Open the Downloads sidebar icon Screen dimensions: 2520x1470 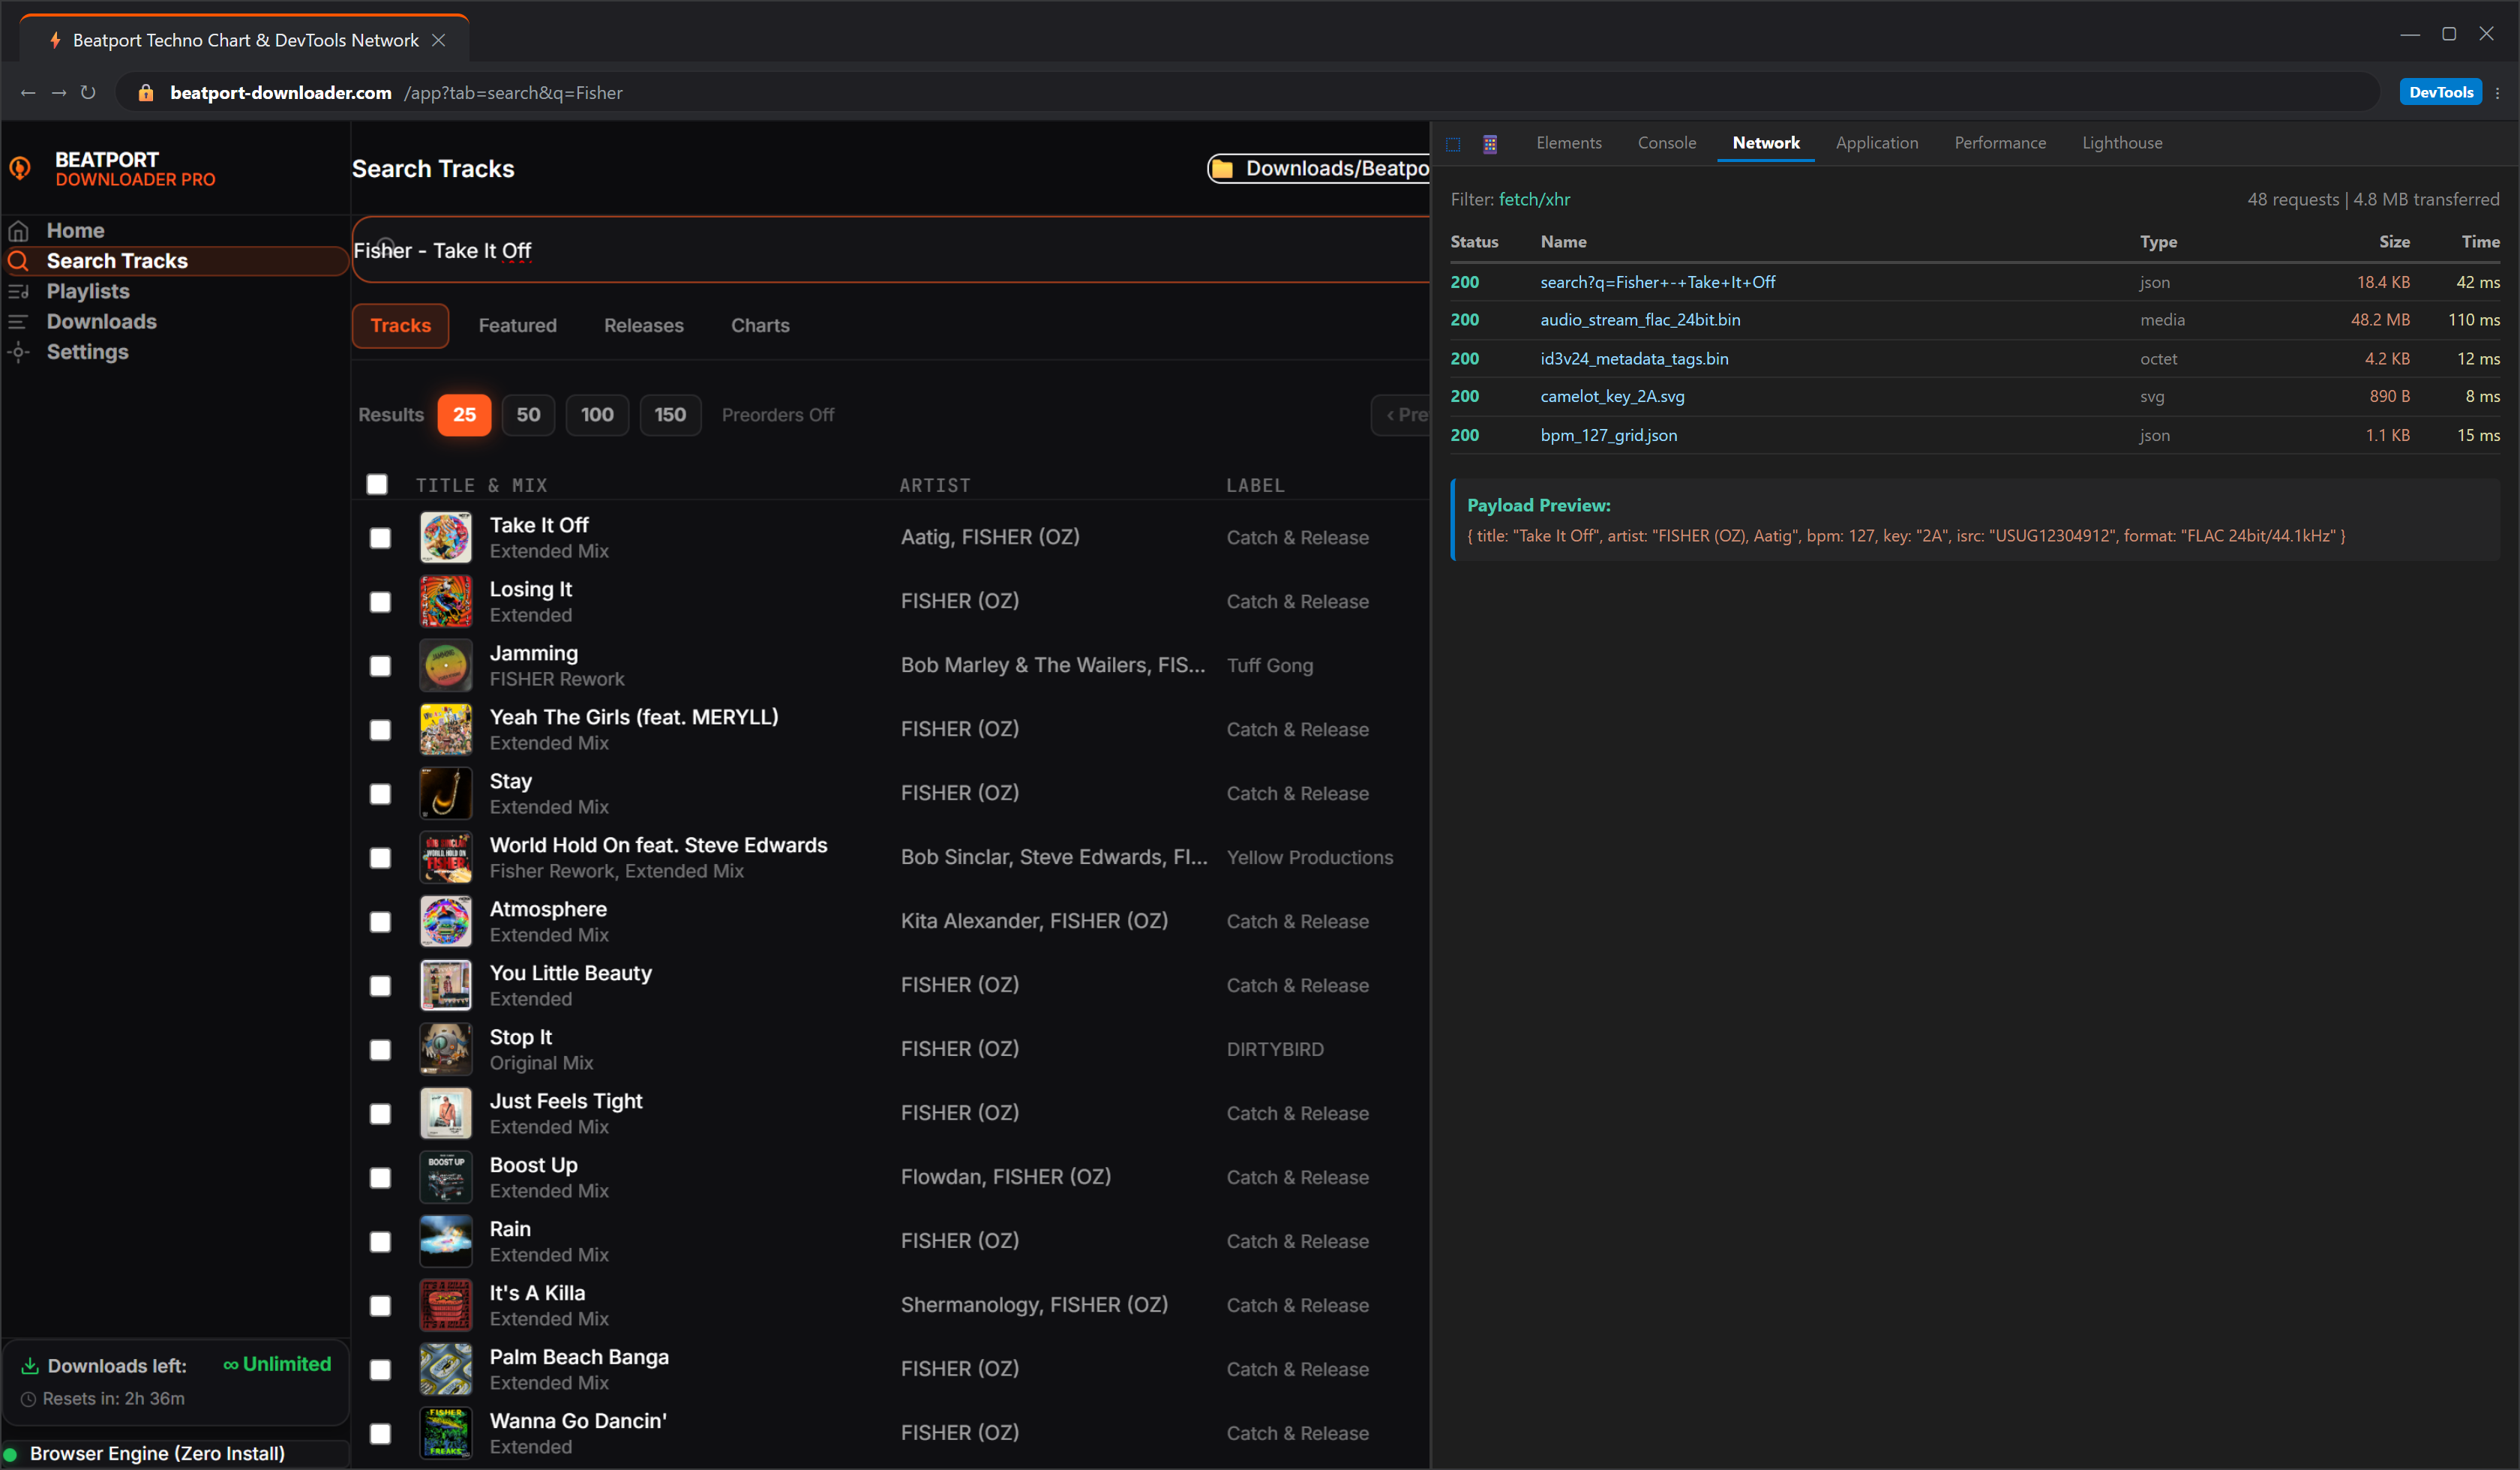coord(18,322)
